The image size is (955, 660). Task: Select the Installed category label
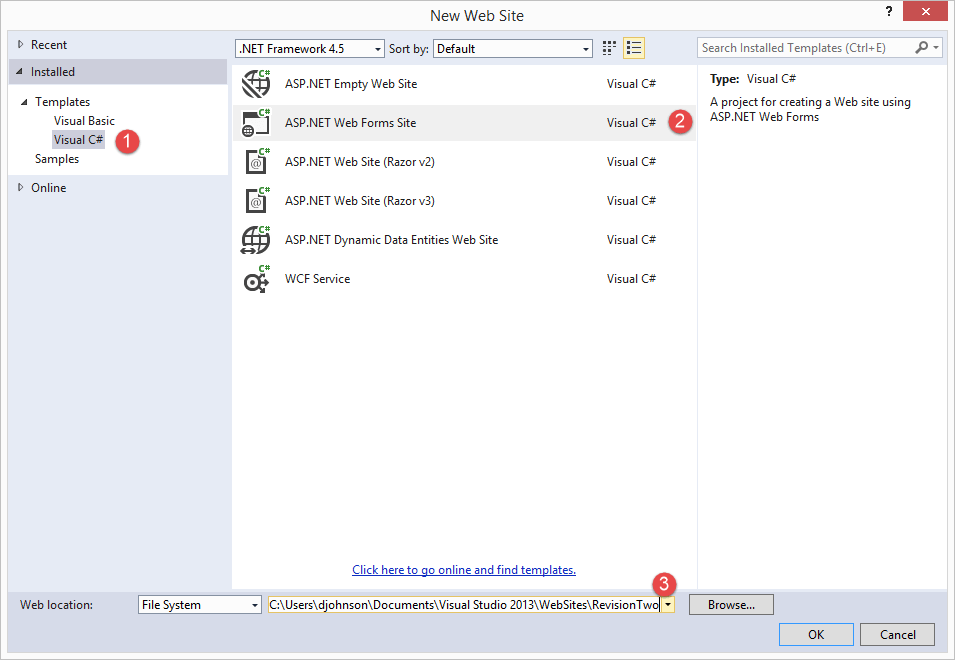[53, 72]
